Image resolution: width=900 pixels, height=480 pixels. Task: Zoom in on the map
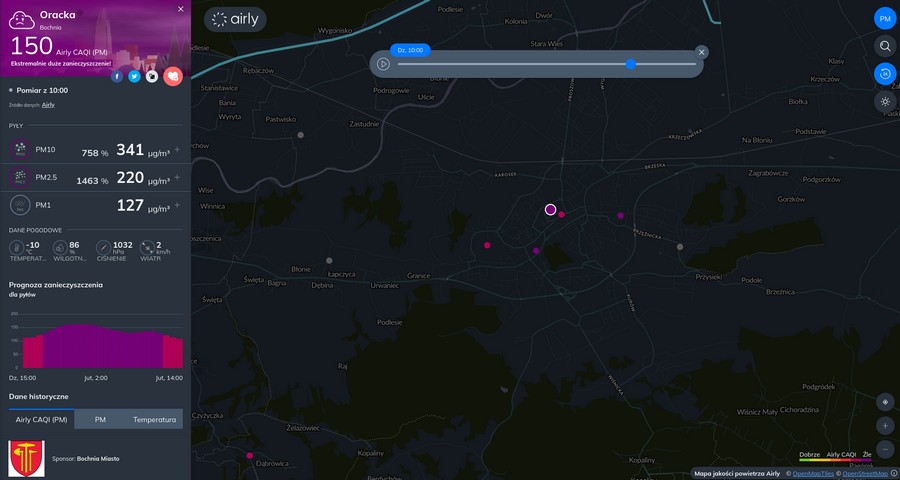click(x=885, y=426)
